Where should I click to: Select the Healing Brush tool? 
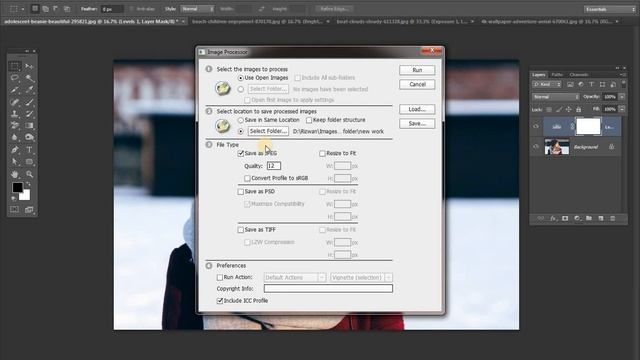coord(15,102)
